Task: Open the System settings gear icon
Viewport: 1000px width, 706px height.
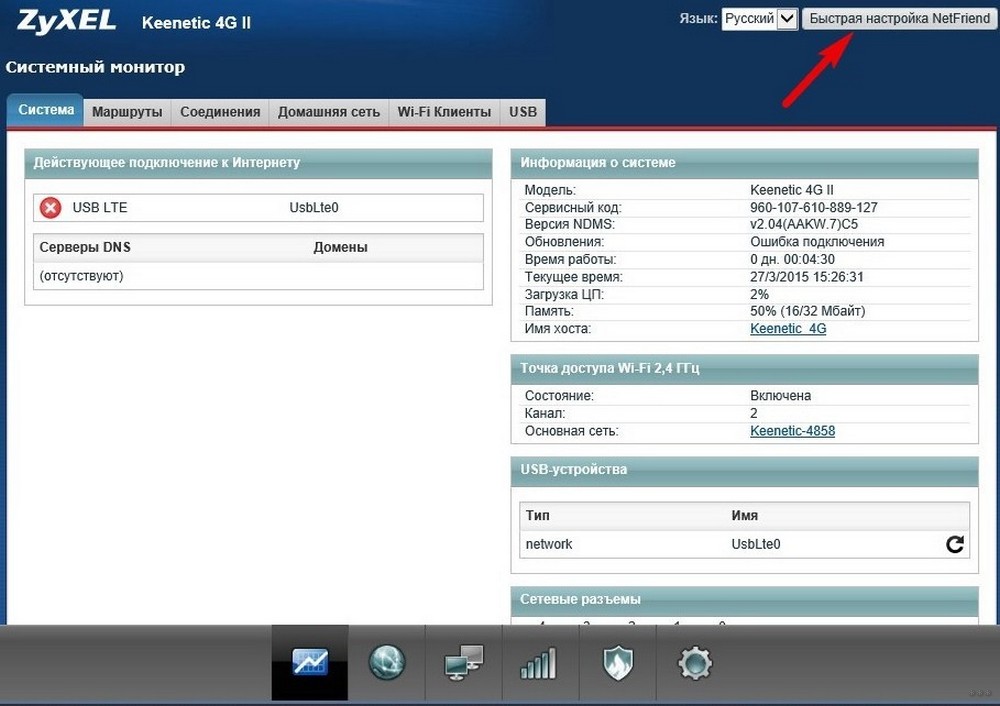Action: 695,663
